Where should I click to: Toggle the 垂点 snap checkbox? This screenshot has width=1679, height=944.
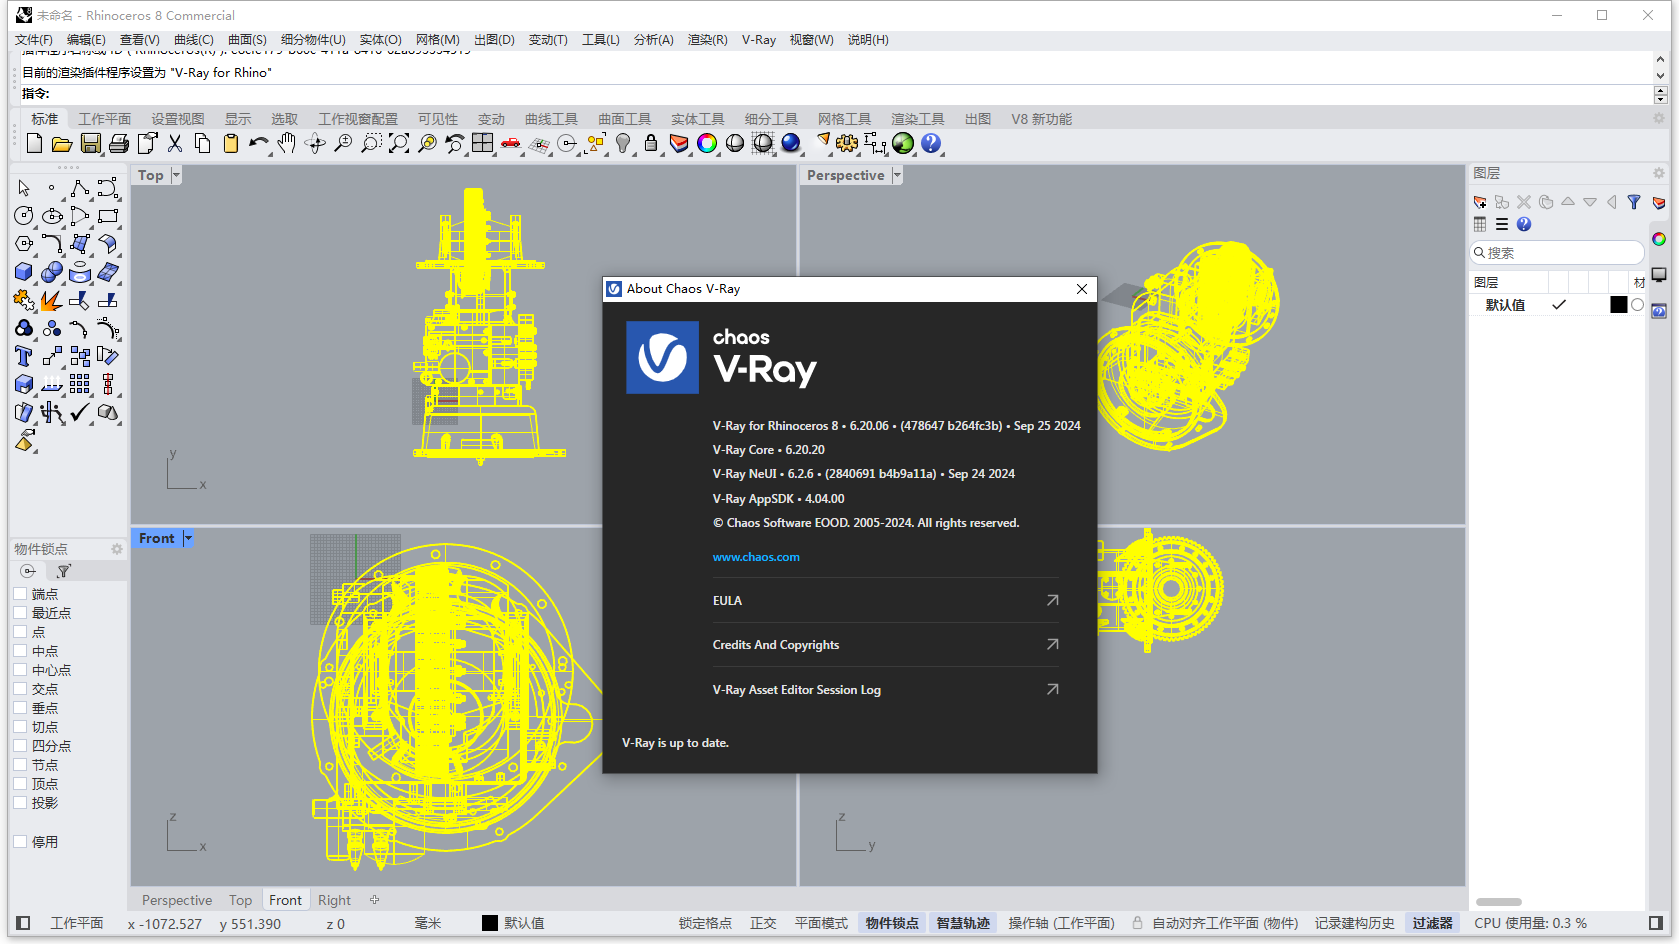[20, 708]
